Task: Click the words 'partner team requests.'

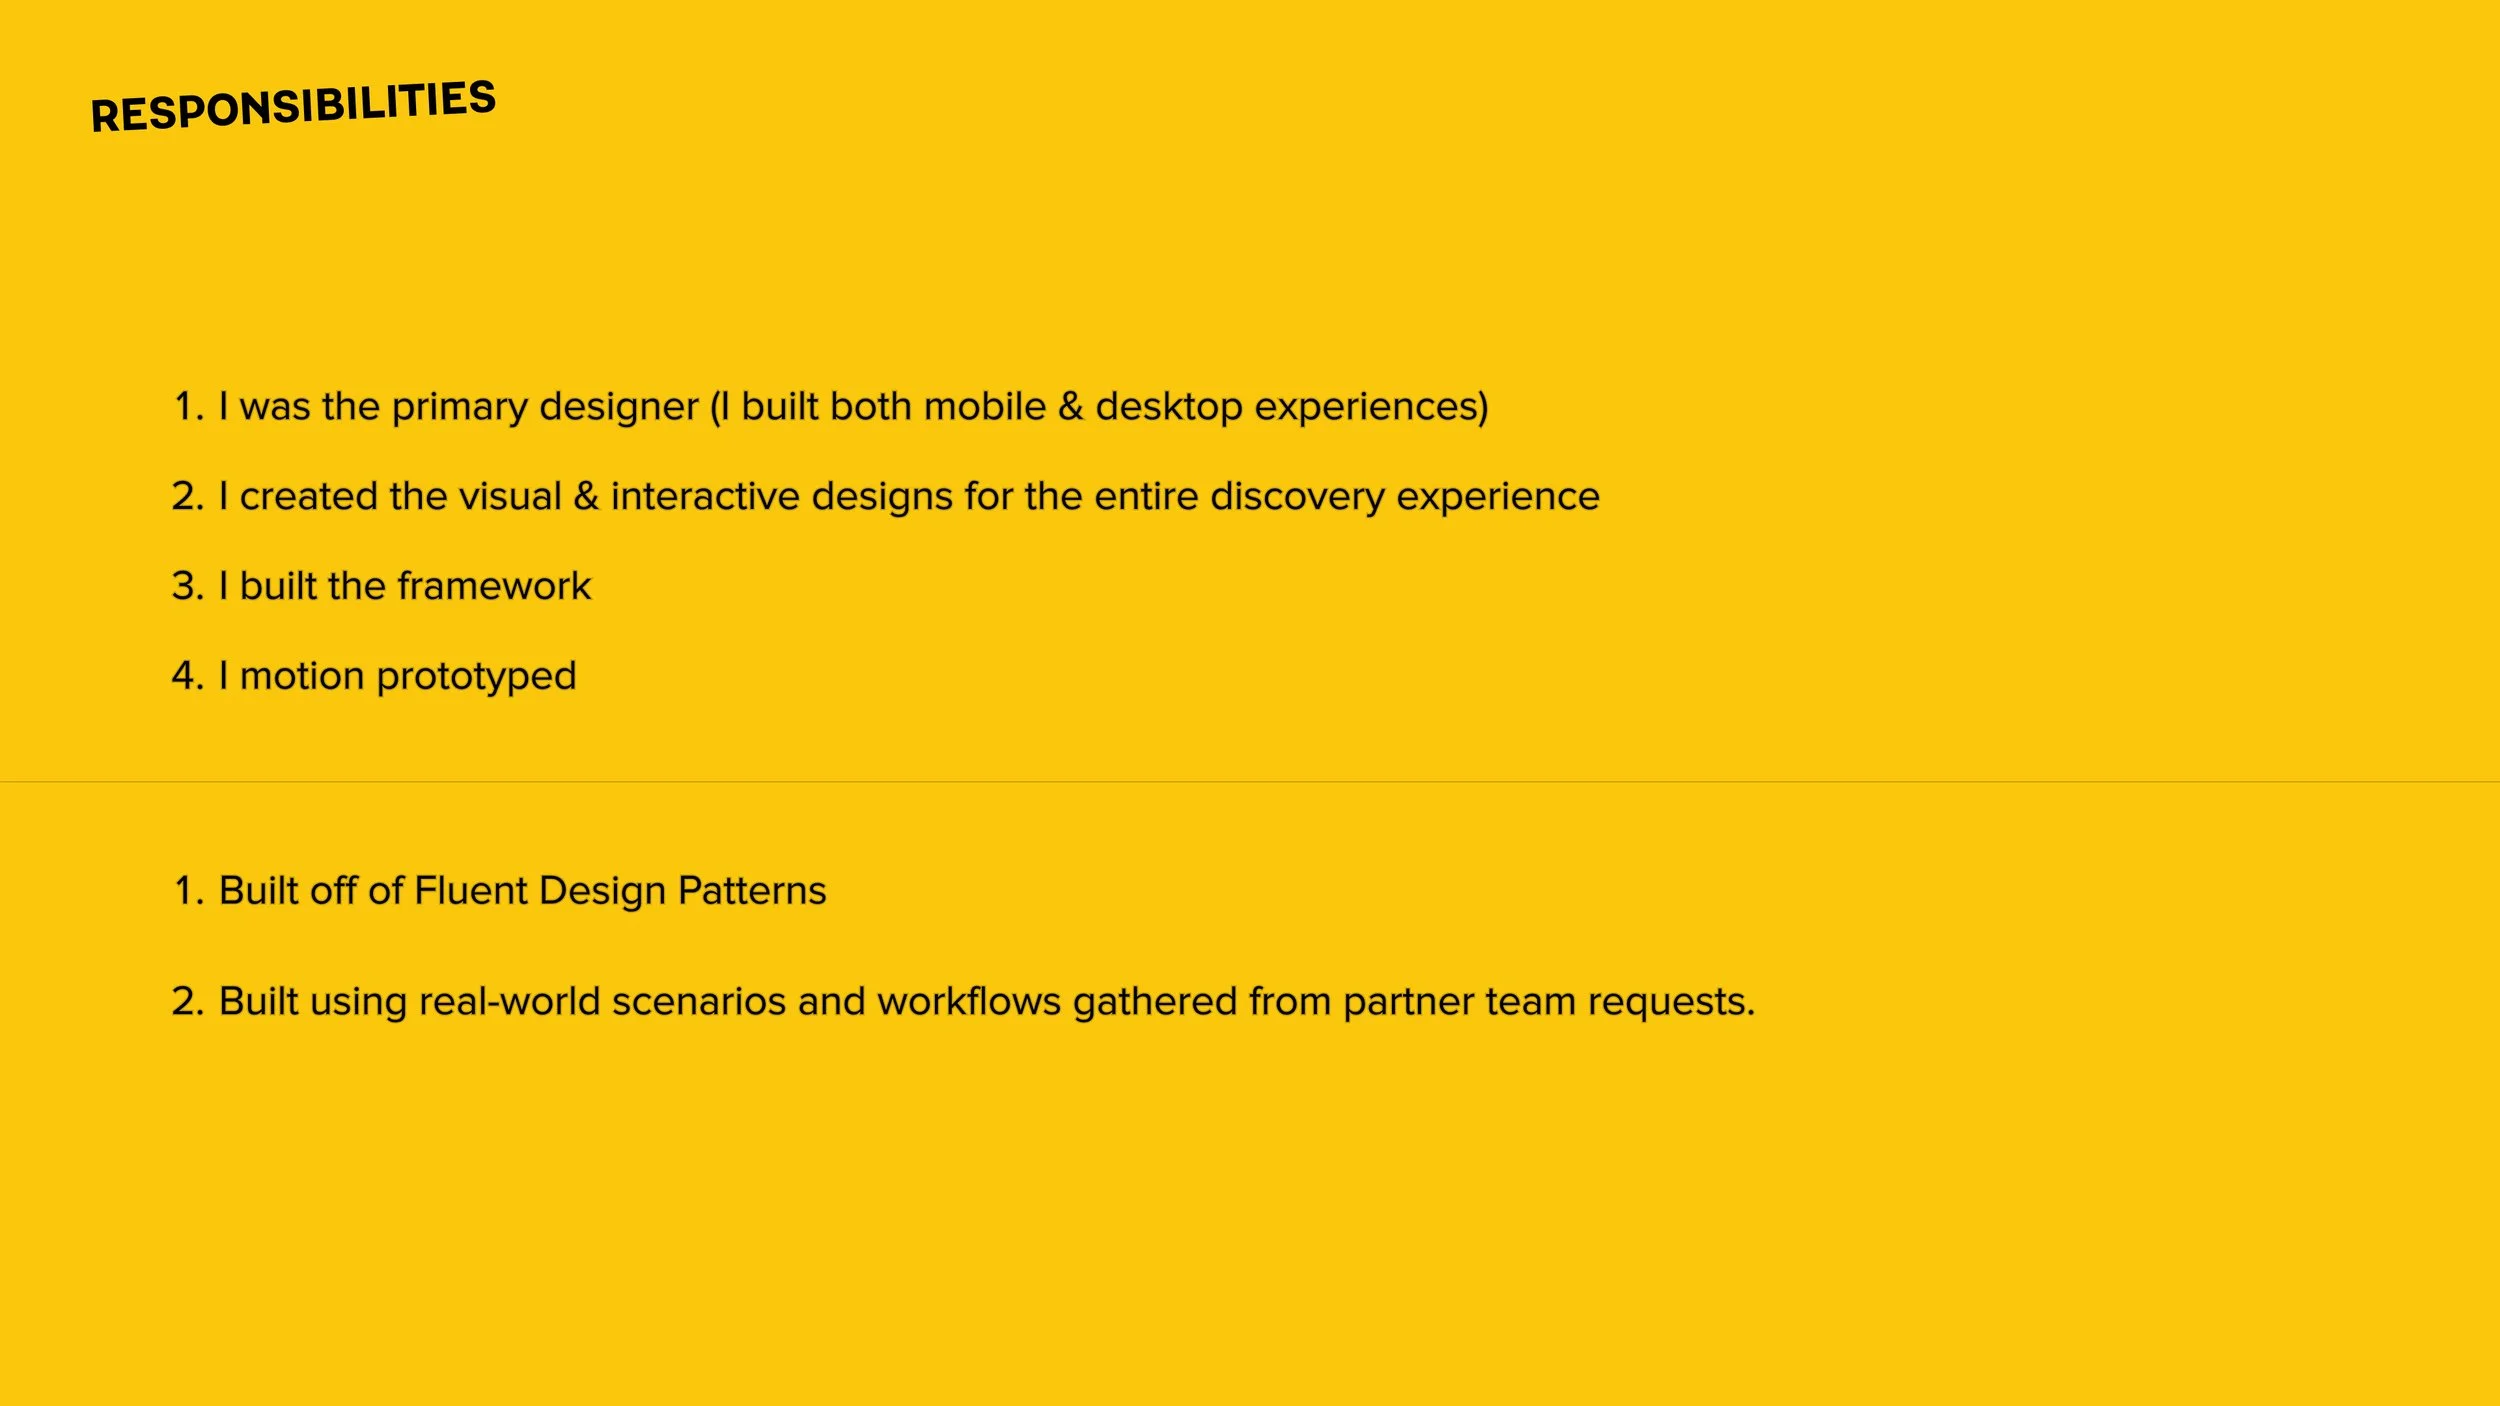Action: click(1549, 1002)
